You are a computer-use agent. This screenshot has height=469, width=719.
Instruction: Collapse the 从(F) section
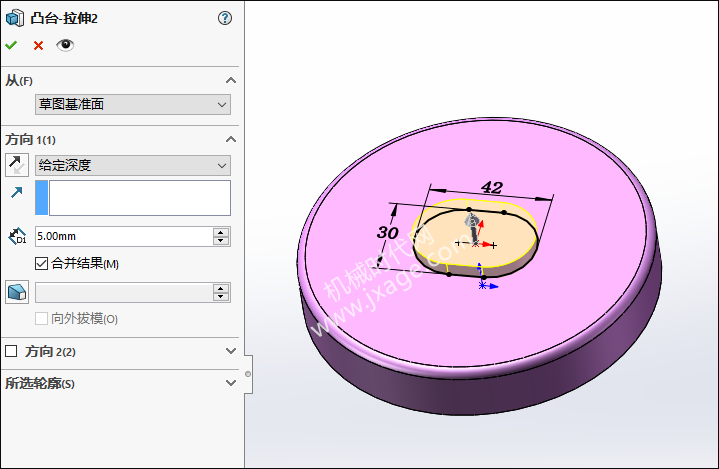pos(231,81)
